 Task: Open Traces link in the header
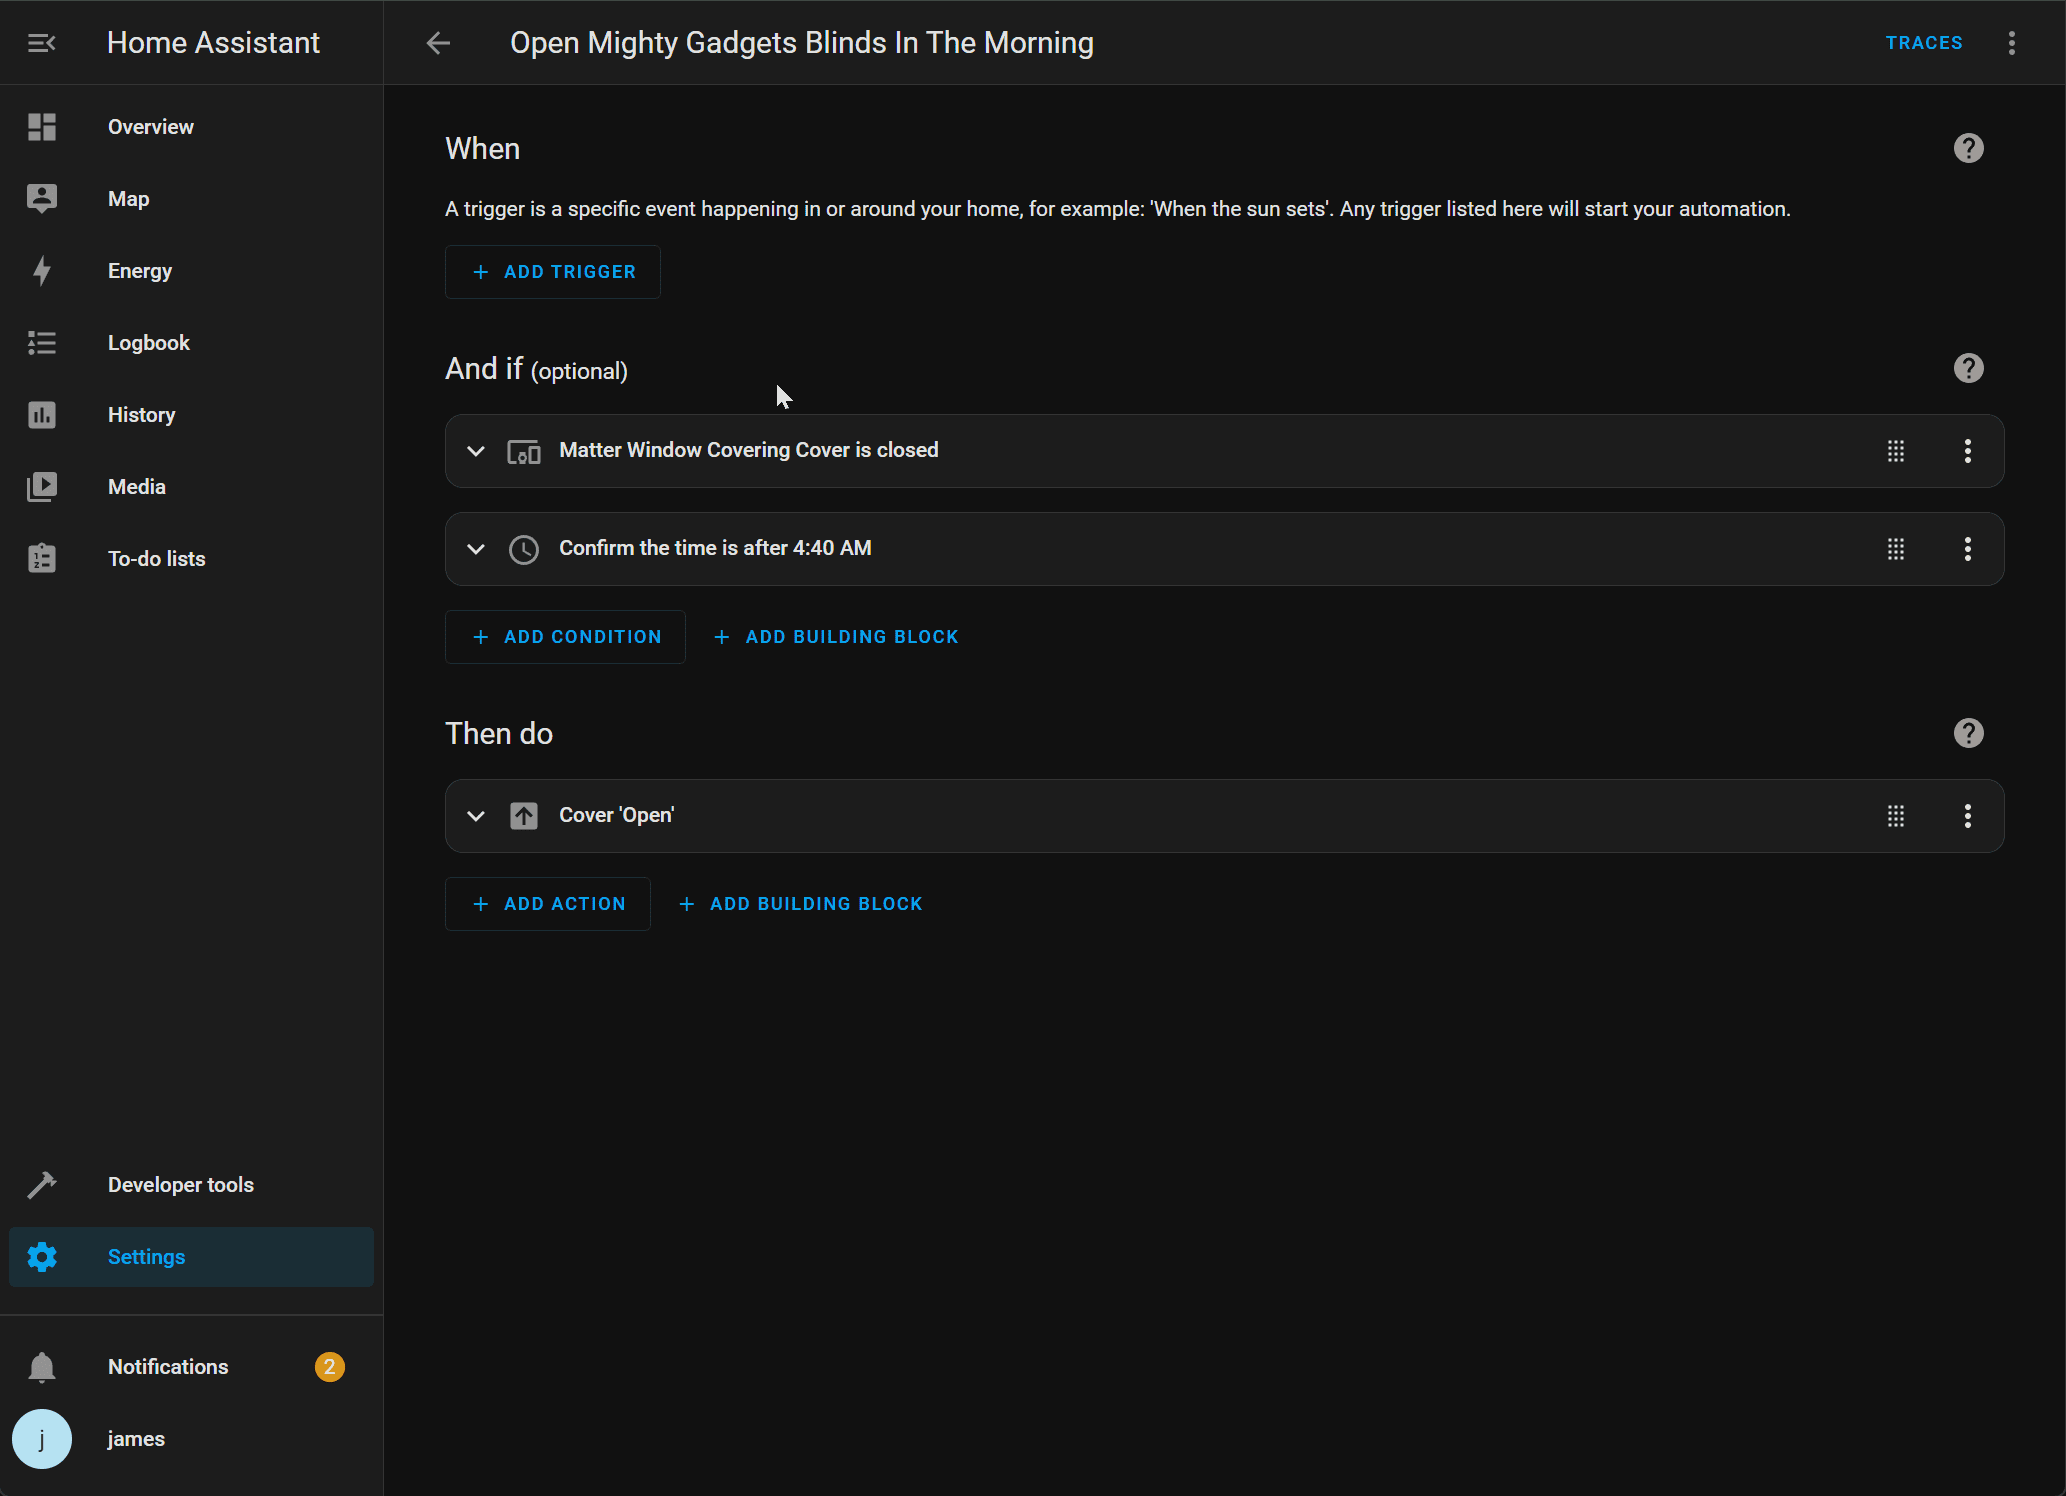coord(1923,43)
